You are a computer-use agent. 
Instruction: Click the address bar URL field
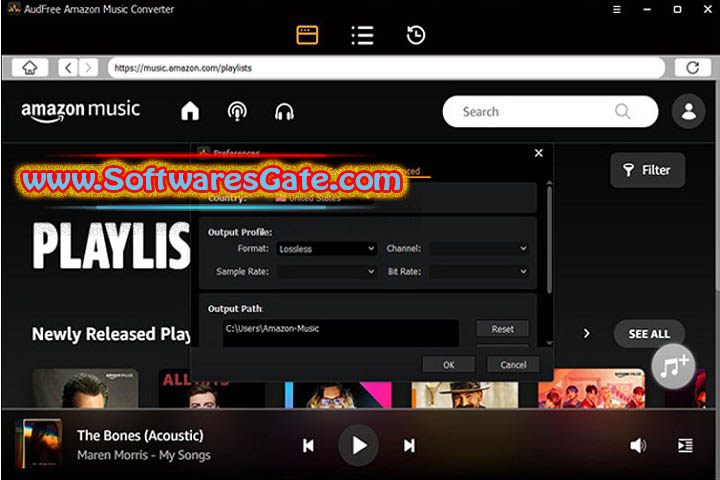[x=386, y=68]
